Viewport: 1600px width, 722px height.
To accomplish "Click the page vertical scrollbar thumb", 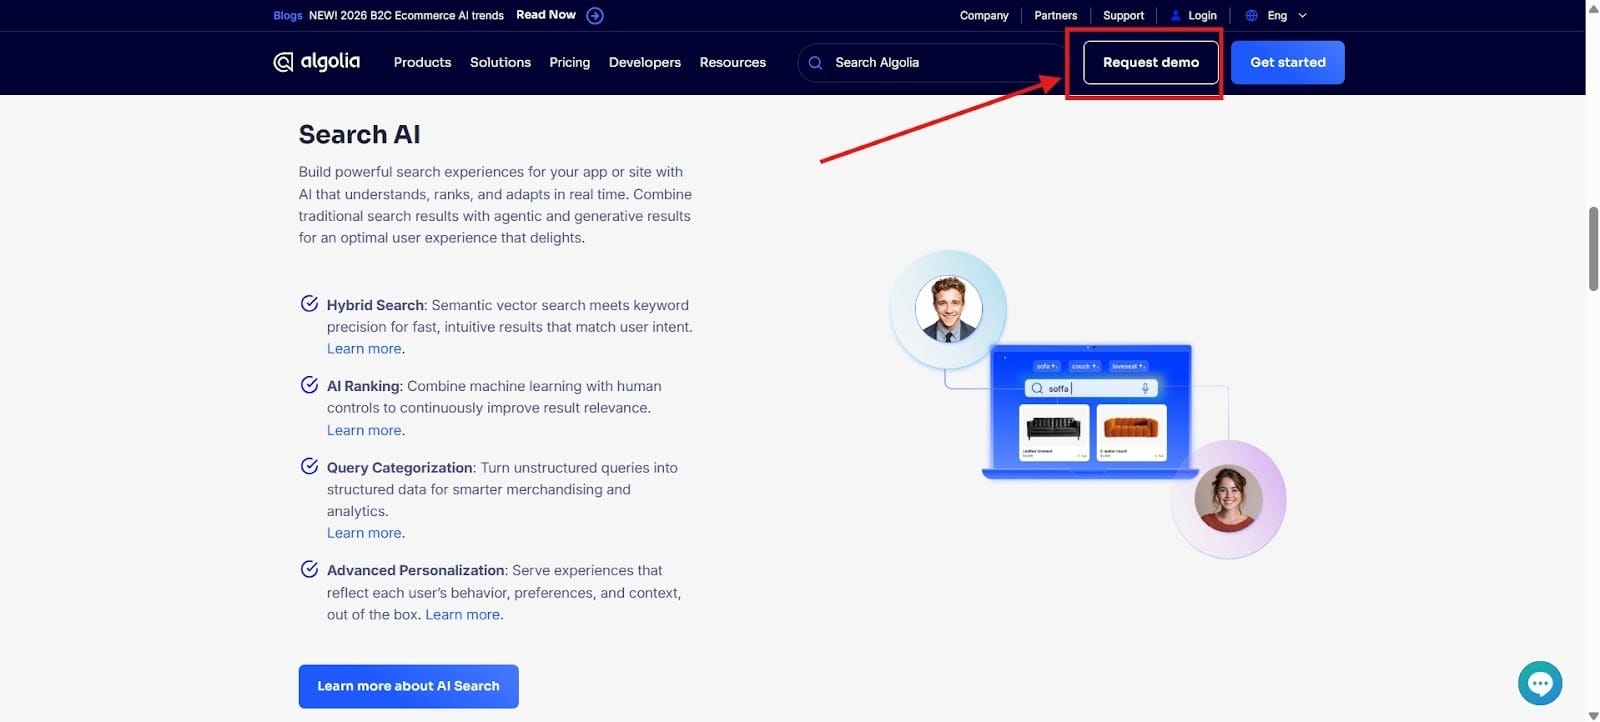I will click(x=1593, y=248).
